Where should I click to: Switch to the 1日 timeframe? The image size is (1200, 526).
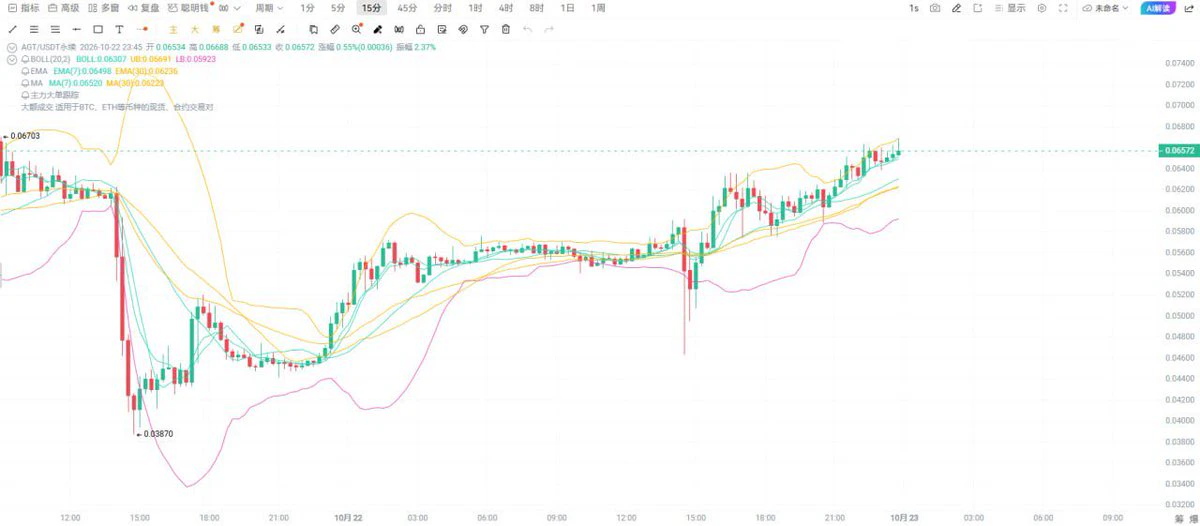(567, 8)
